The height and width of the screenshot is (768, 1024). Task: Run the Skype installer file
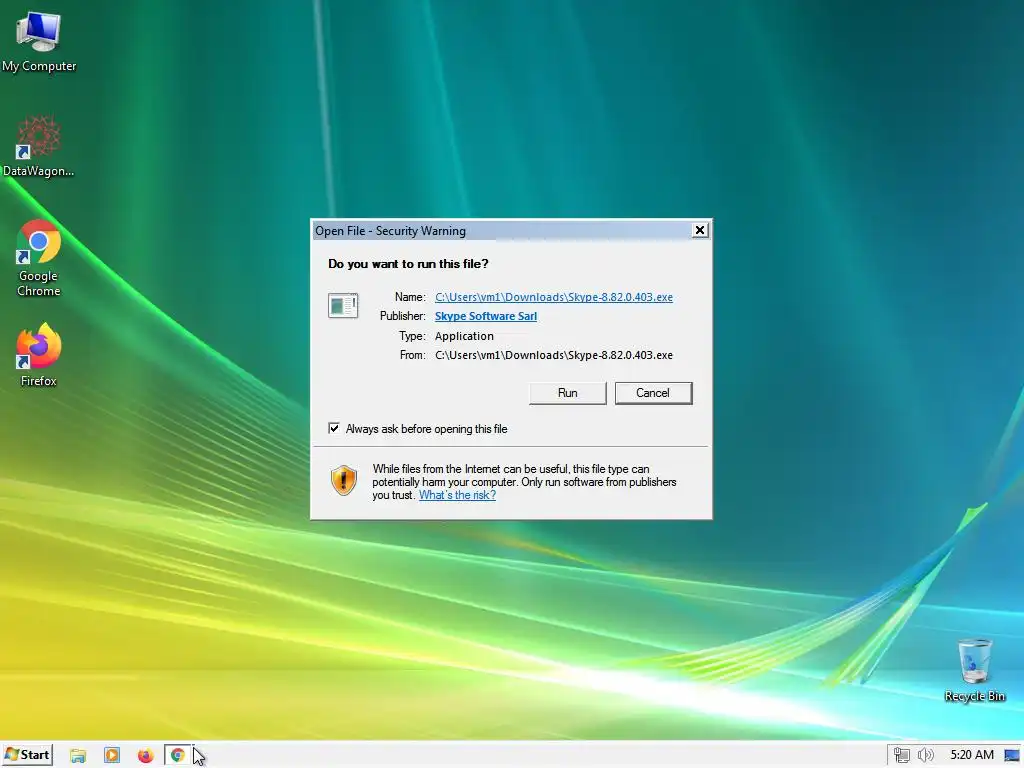pyautogui.click(x=568, y=393)
